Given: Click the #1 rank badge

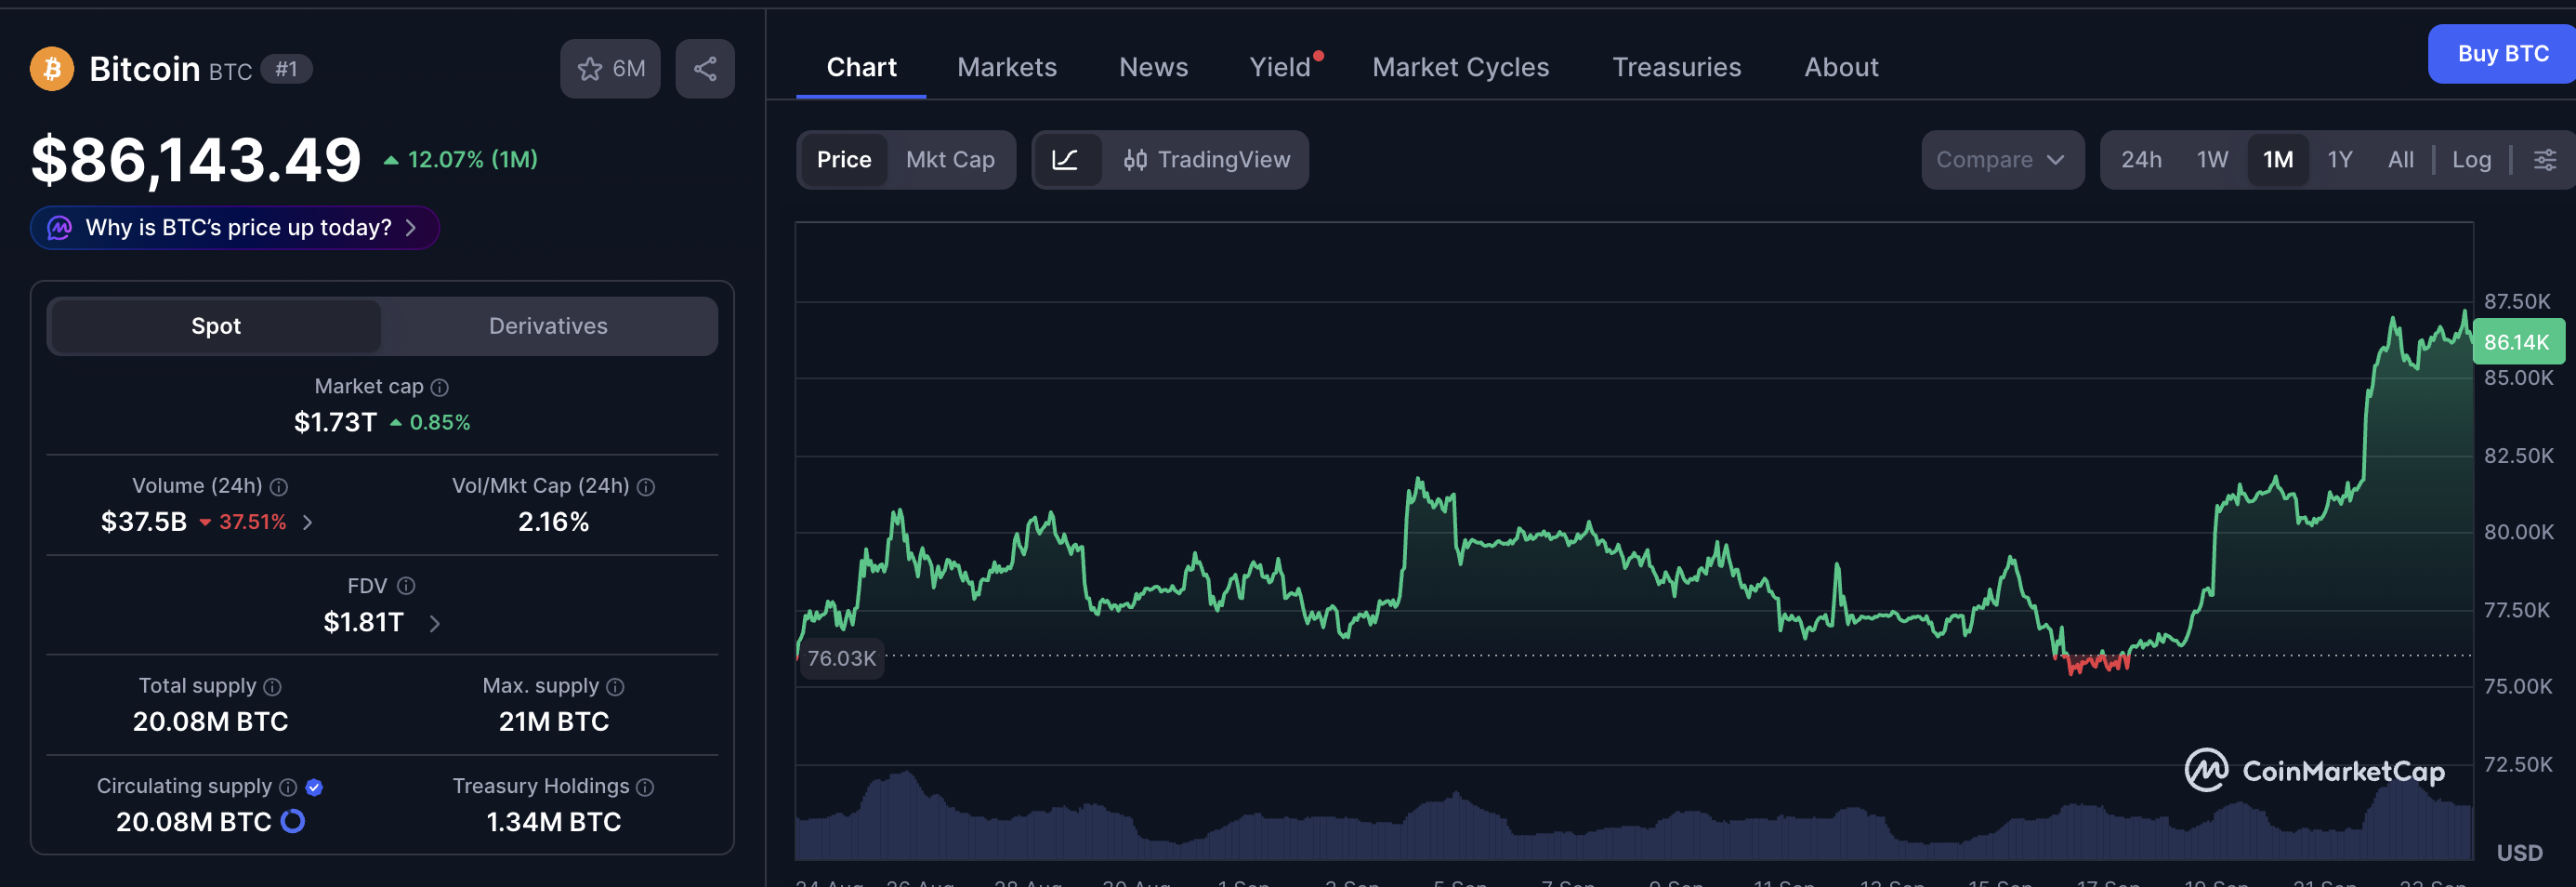Looking at the screenshot, I should (x=286, y=69).
